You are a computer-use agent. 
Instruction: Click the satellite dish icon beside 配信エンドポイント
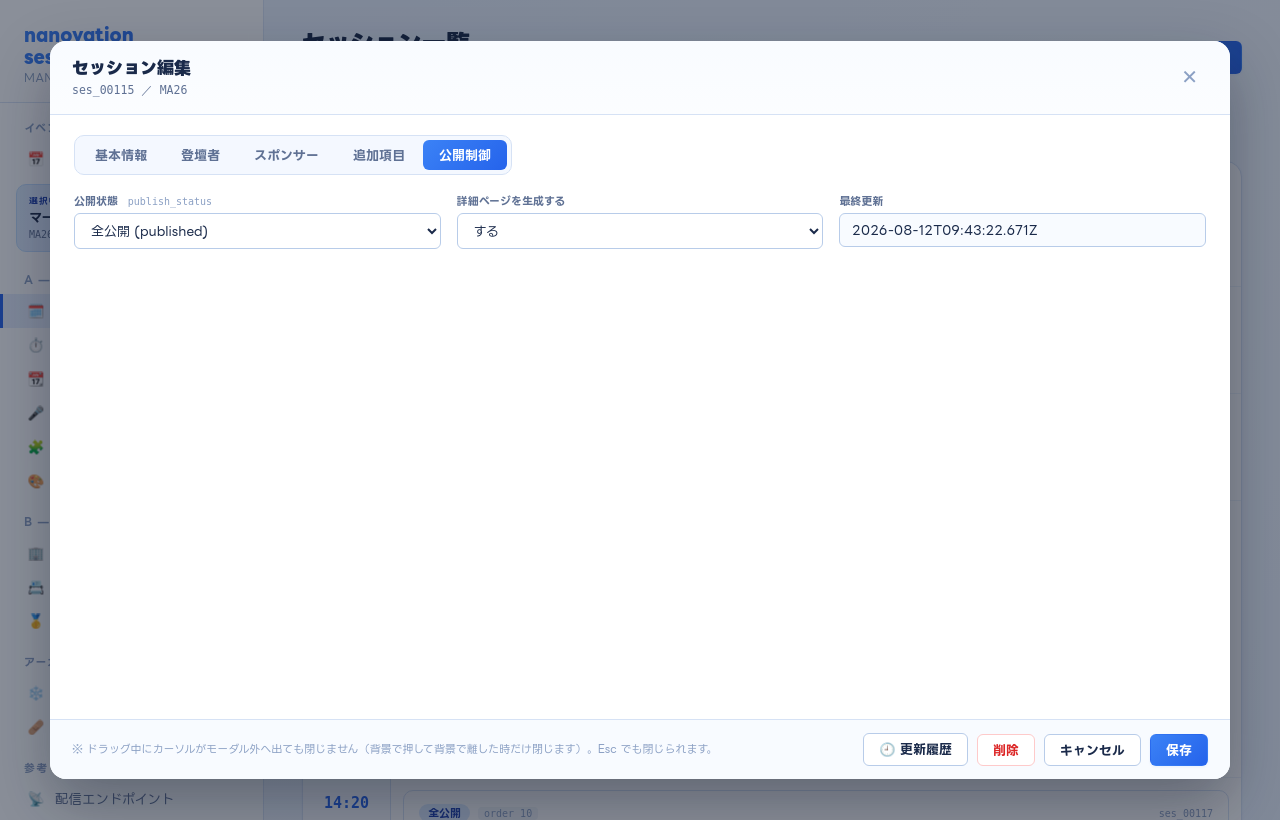click(36, 799)
